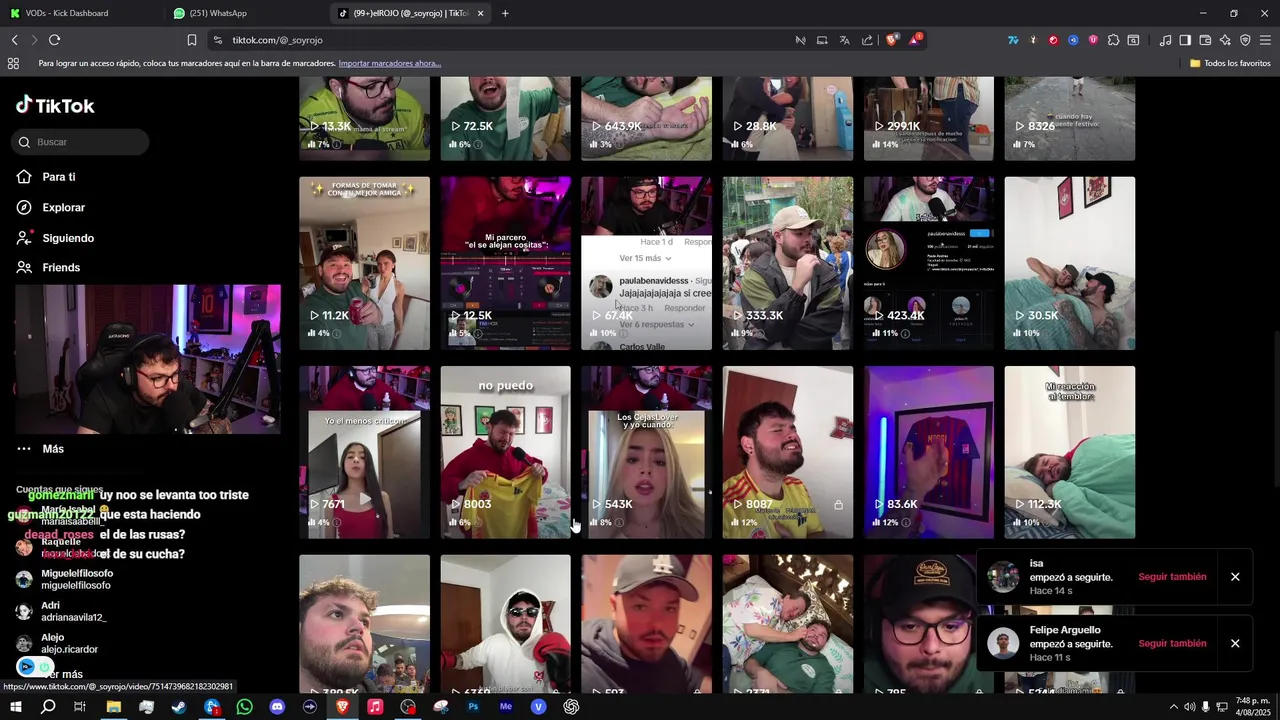Click the TikTok logo
The image size is (1280, 720).
(55, 105)
